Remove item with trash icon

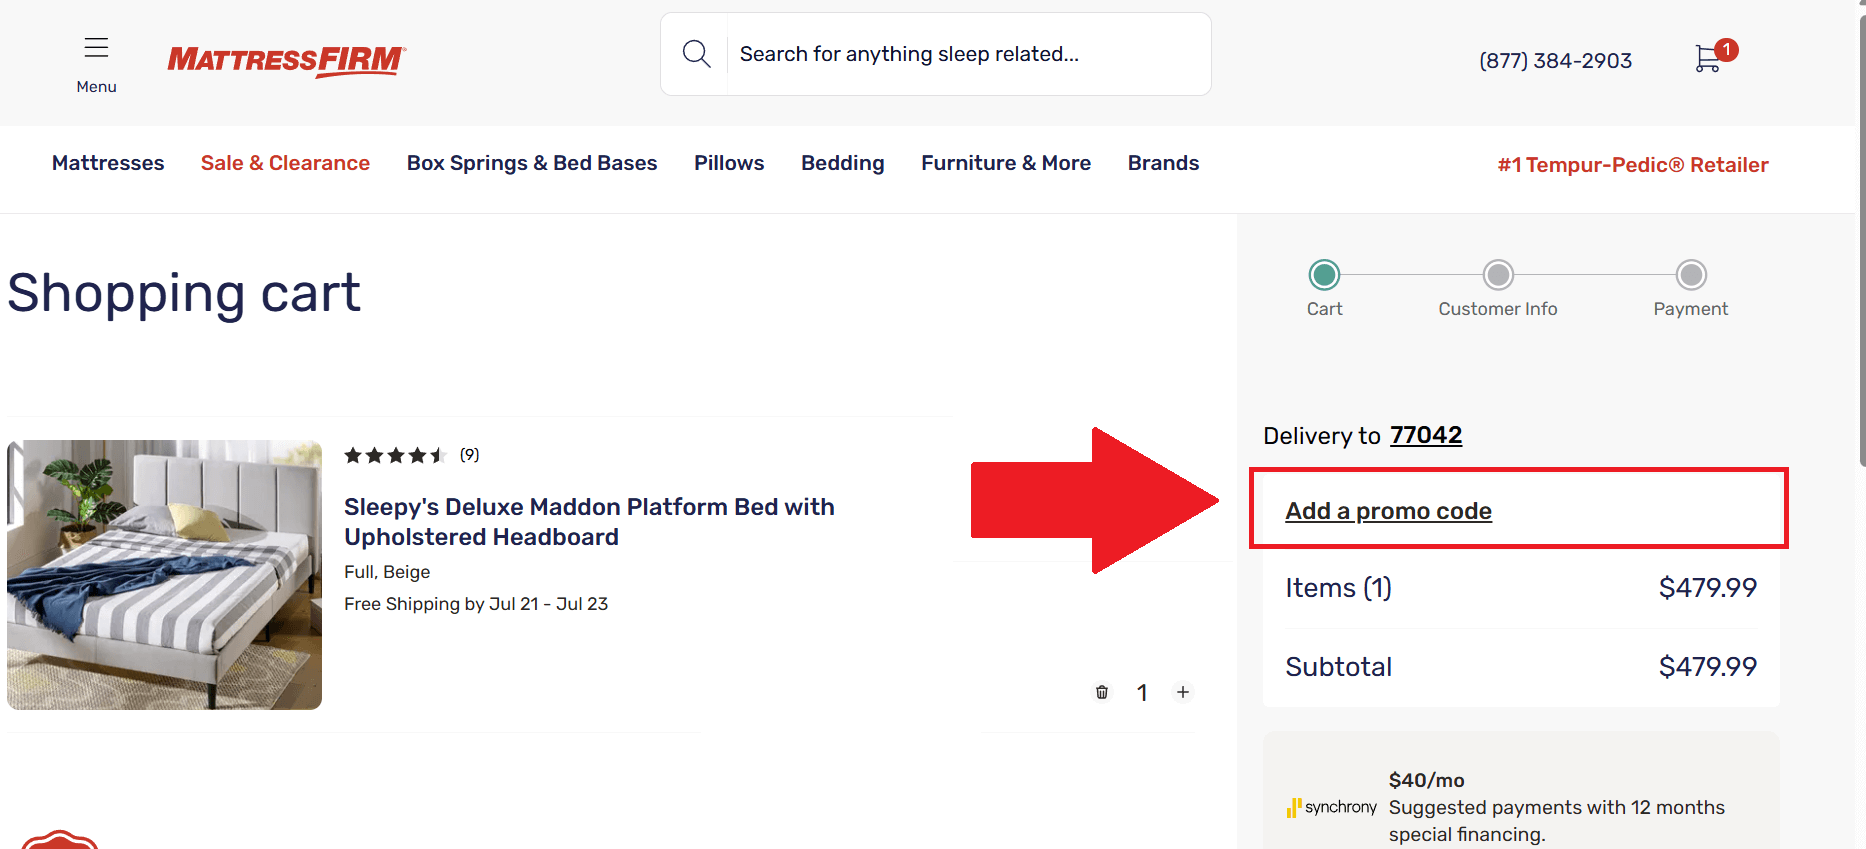[x=1101, y=692]
